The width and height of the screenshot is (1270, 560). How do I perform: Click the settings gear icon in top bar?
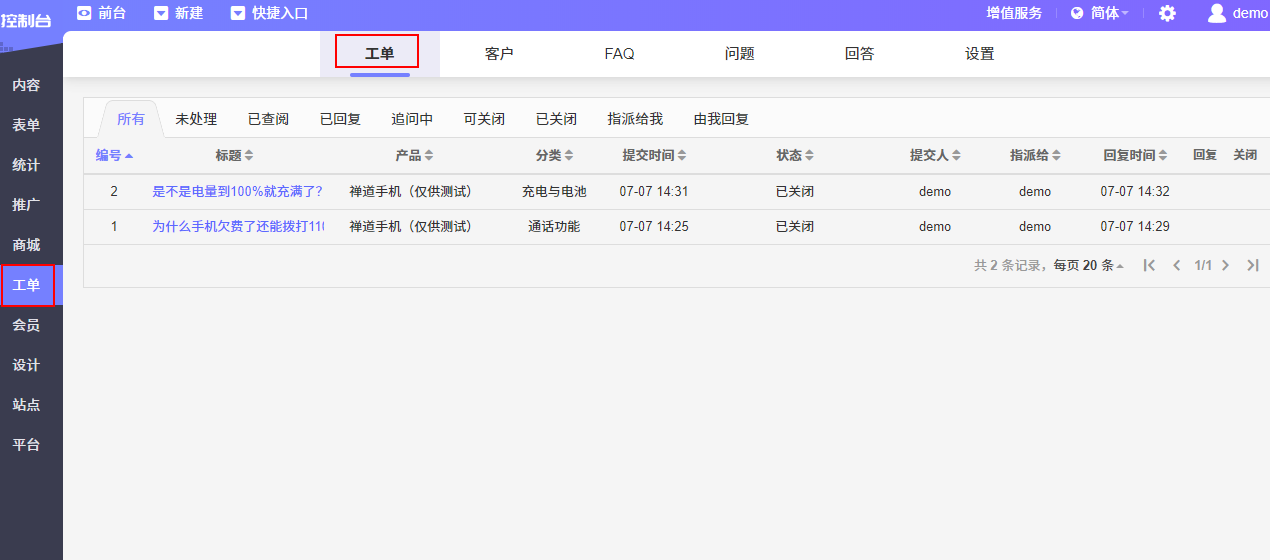pos(1167,13)
